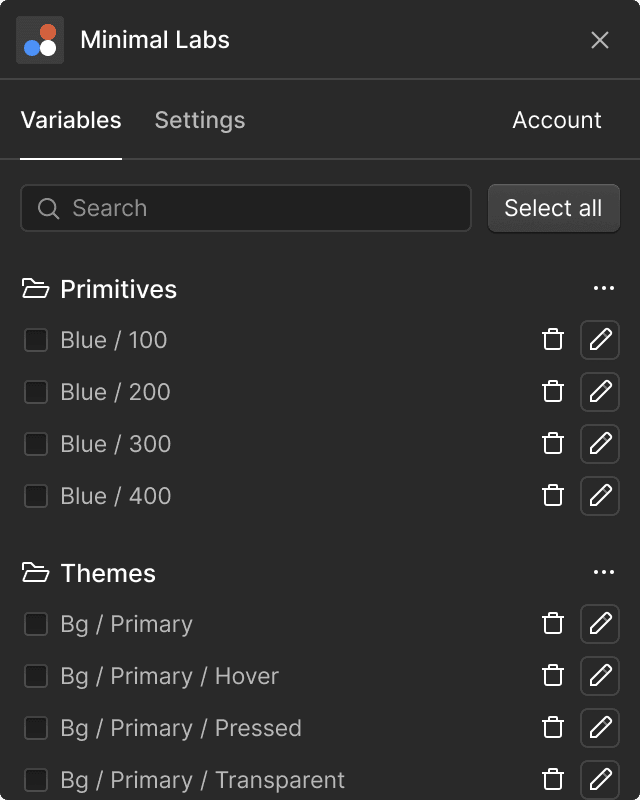Switch to the Settings tab

pos(200,120)
